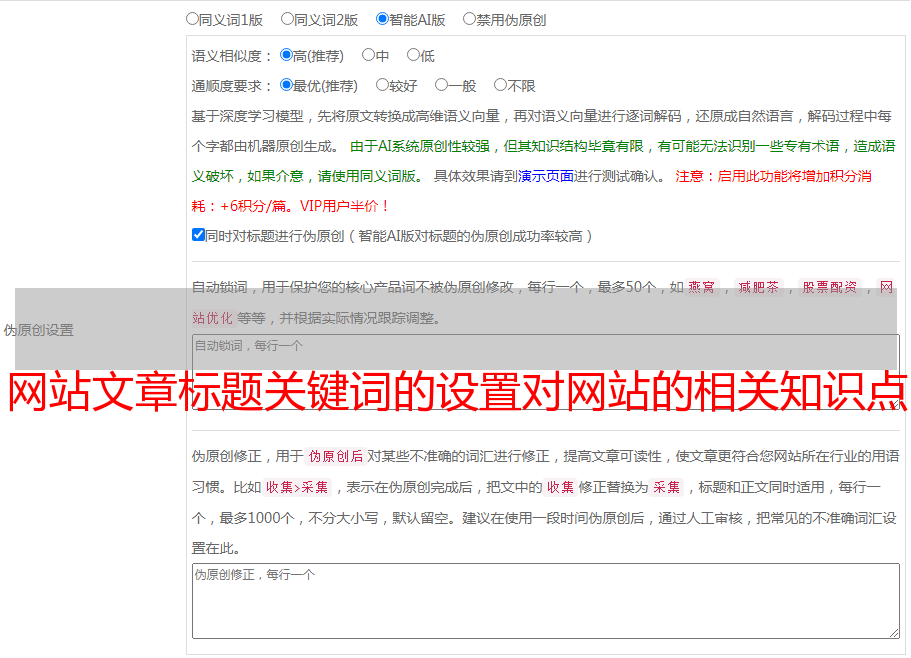Click the 通顺度要求 label
The width and height of the screenshot is (911, 658).
(x=232, y=86)
